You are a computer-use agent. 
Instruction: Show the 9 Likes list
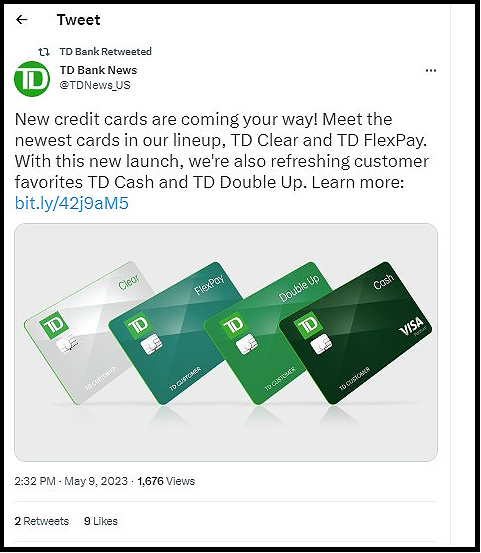(x=101, y=521)
